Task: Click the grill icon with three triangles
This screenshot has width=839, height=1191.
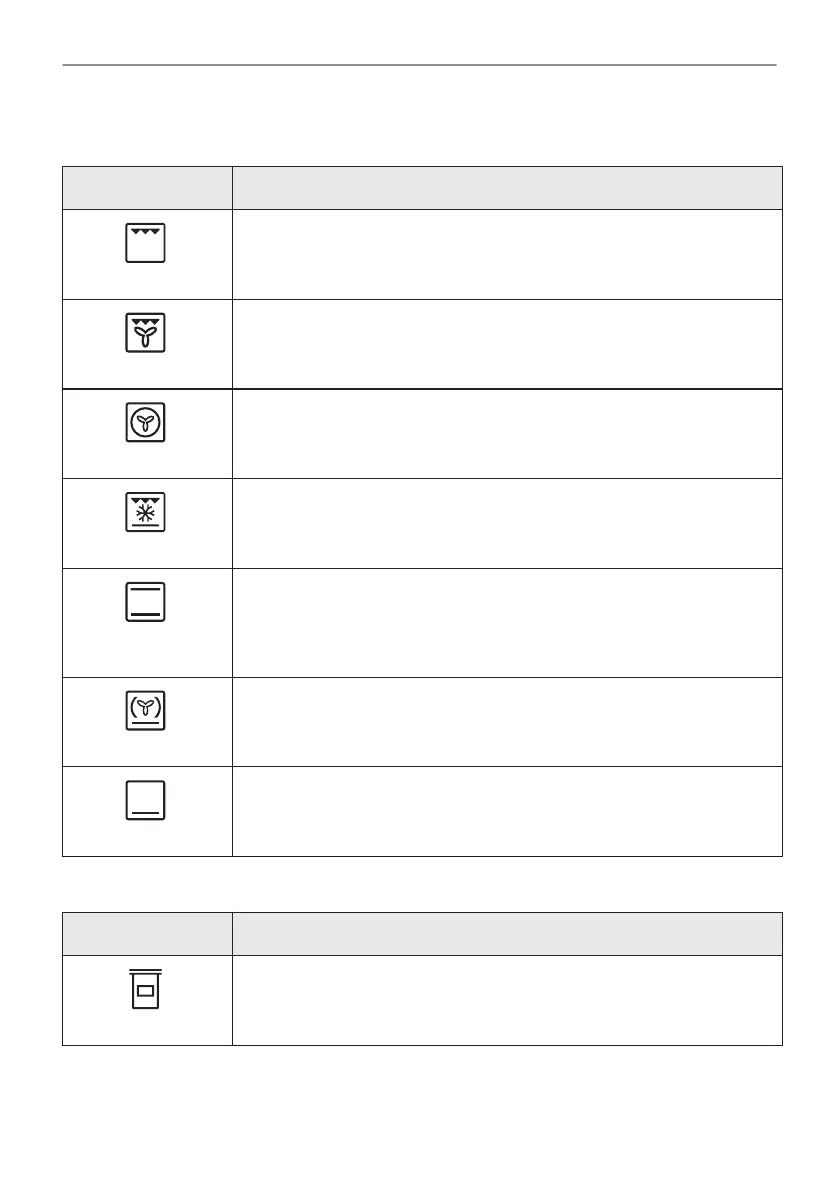Action: [x=145, y=243]
